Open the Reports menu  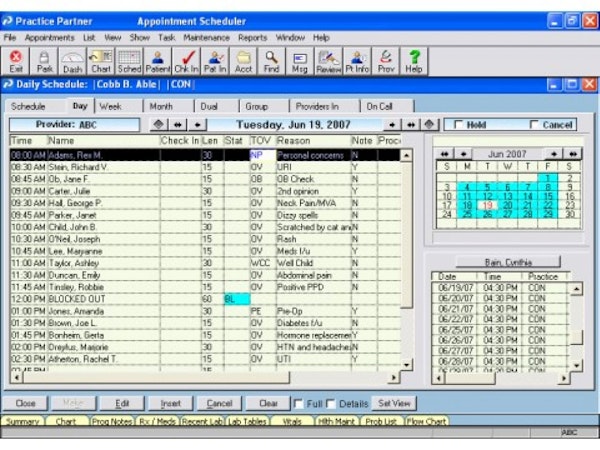253,38
